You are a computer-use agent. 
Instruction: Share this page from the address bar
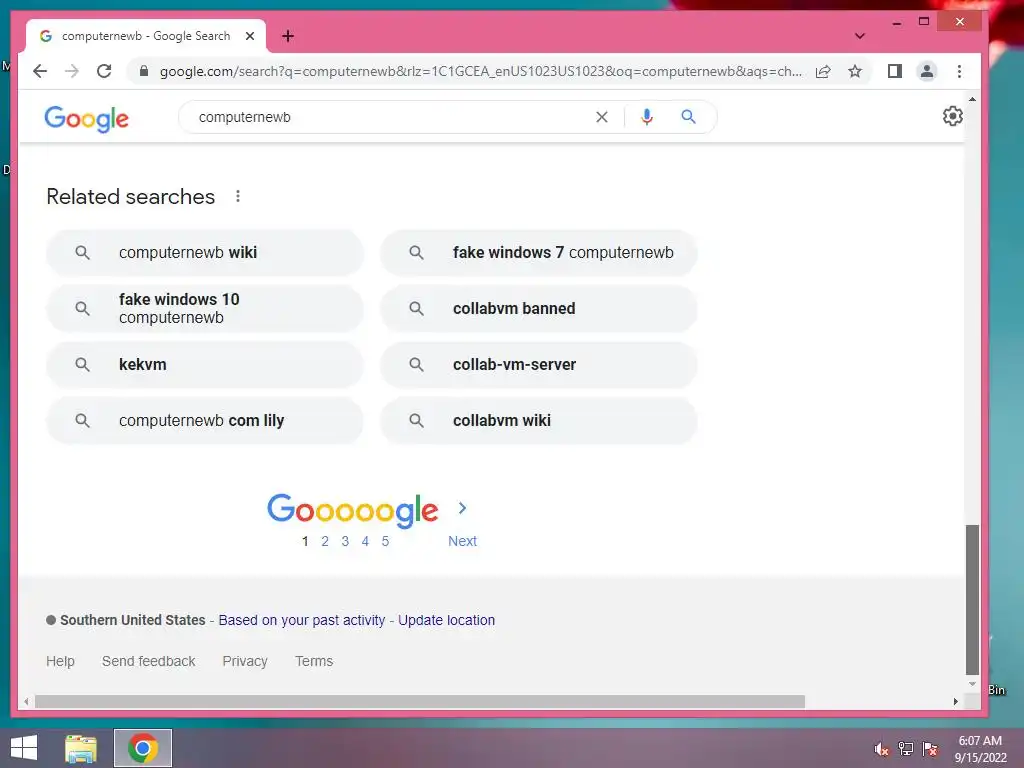(823, 71)
